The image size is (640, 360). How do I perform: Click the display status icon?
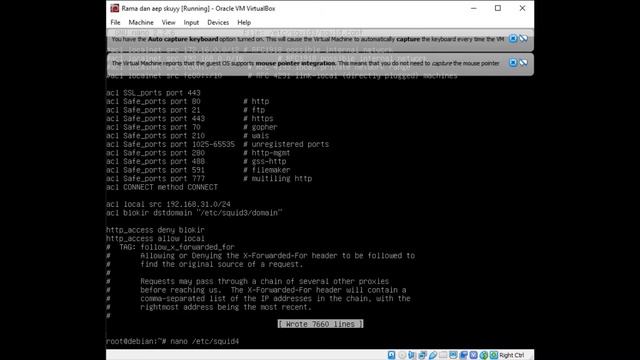click(x=453, y=355)
